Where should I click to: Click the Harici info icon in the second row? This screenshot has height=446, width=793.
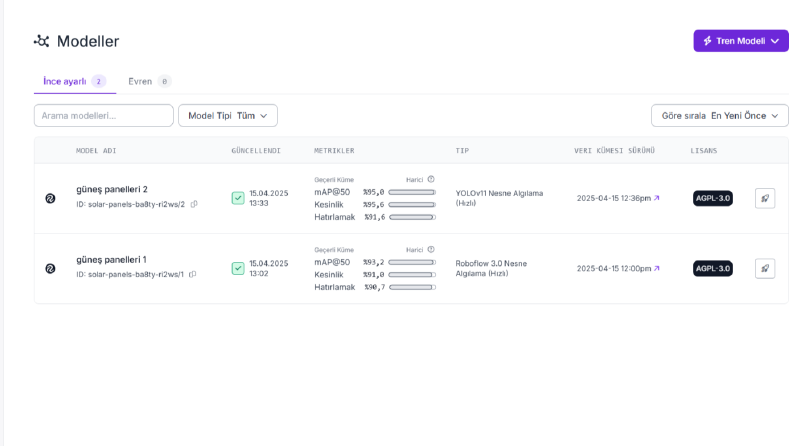(x=431, y=249)
